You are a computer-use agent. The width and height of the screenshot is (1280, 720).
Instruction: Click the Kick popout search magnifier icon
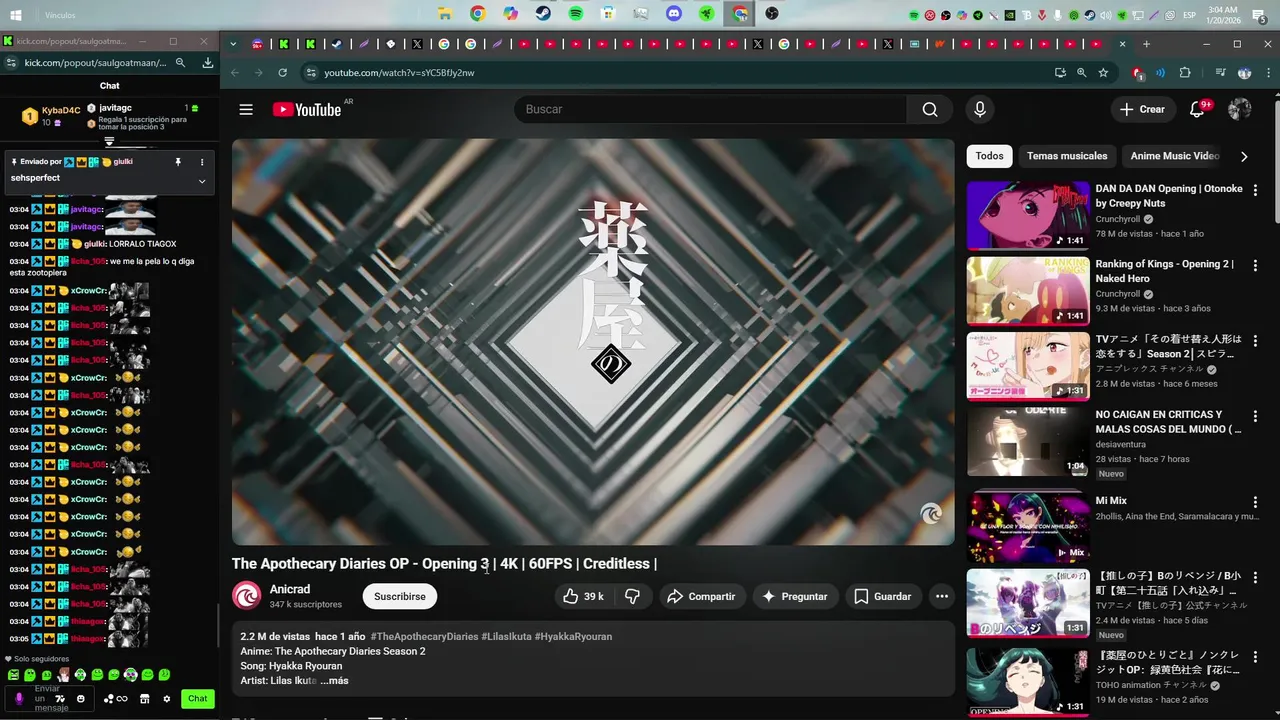[x=181, y=62]
